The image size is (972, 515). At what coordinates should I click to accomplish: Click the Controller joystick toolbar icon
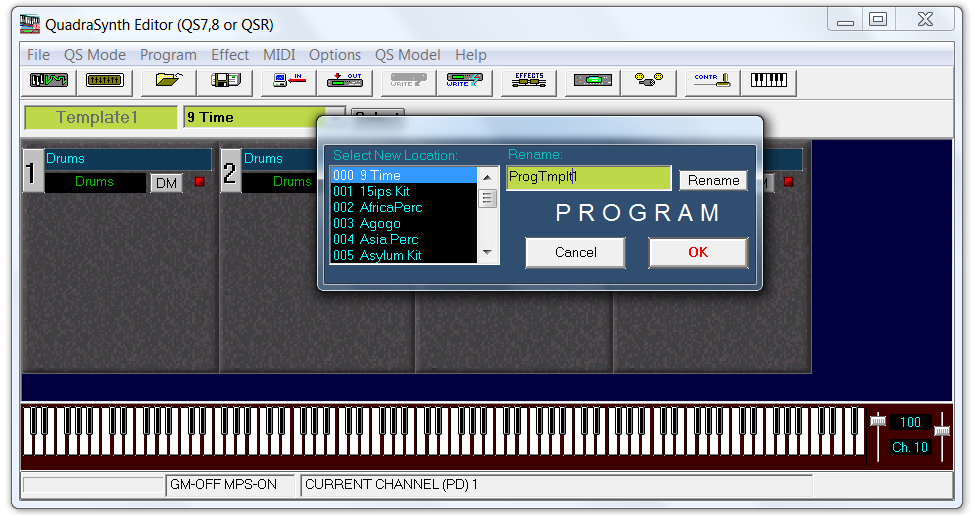point(711,81)
